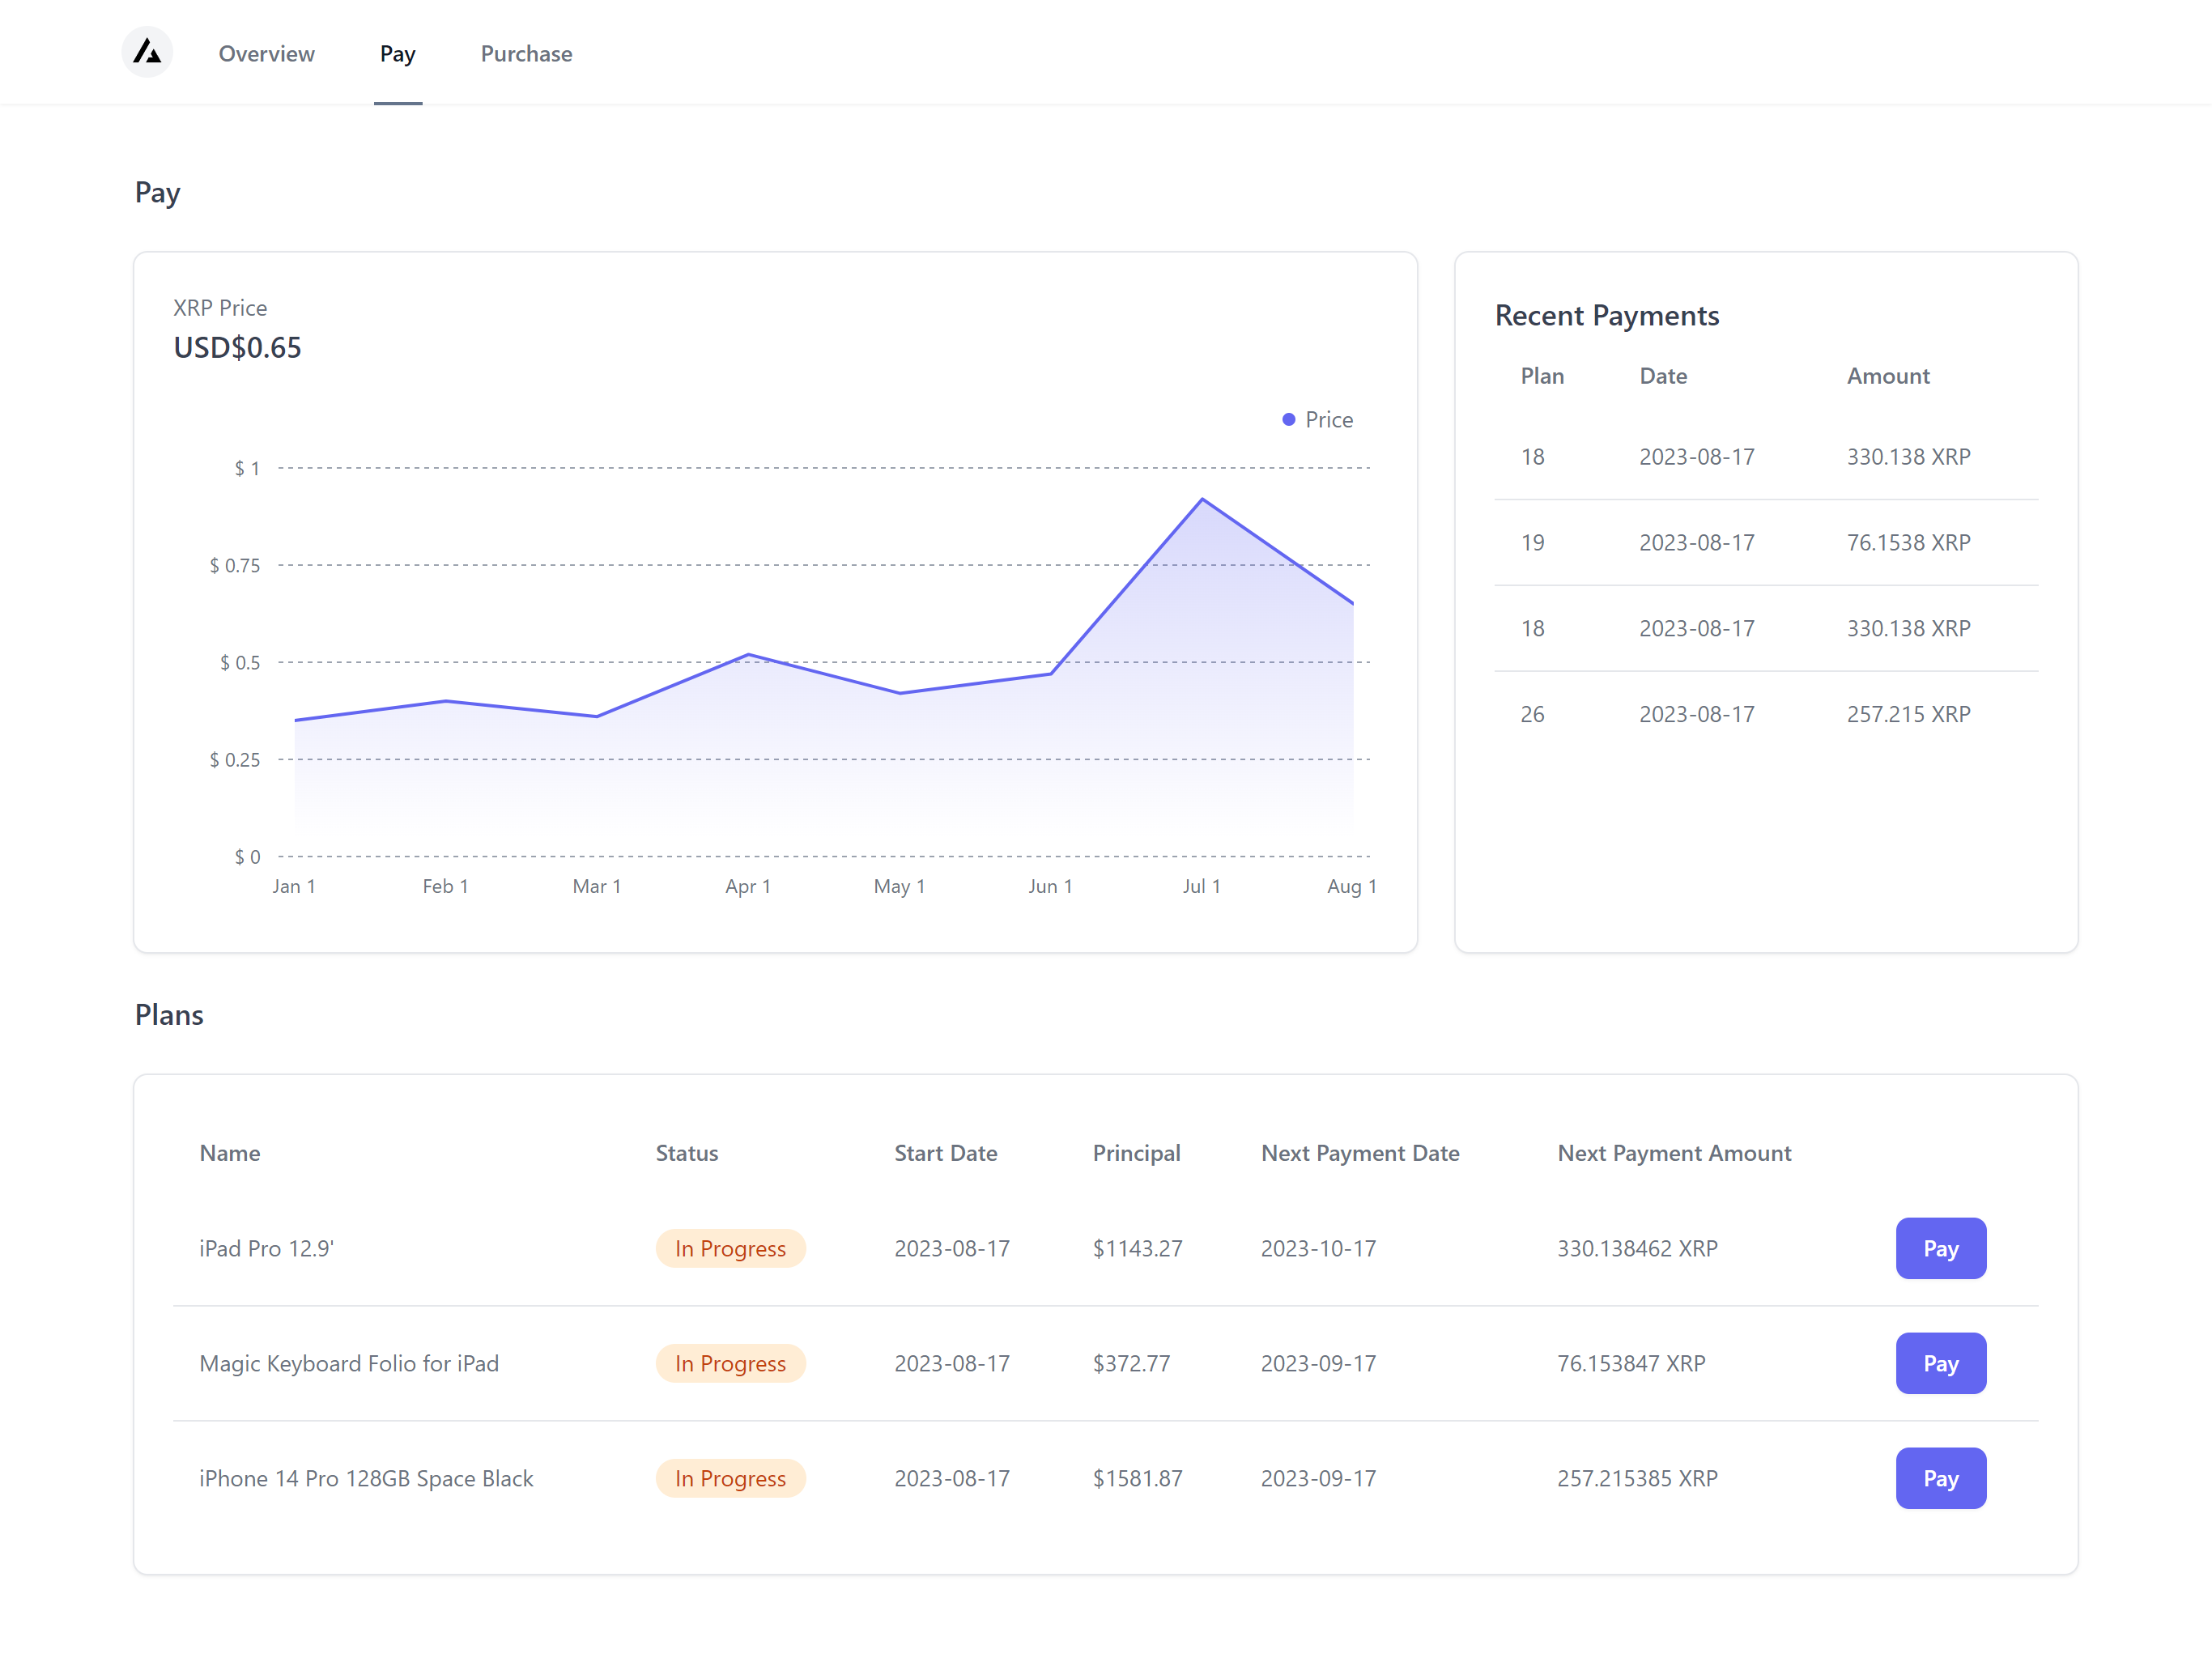Switch to the Purchase tab

pyautogui.click(x=526, y=54)
